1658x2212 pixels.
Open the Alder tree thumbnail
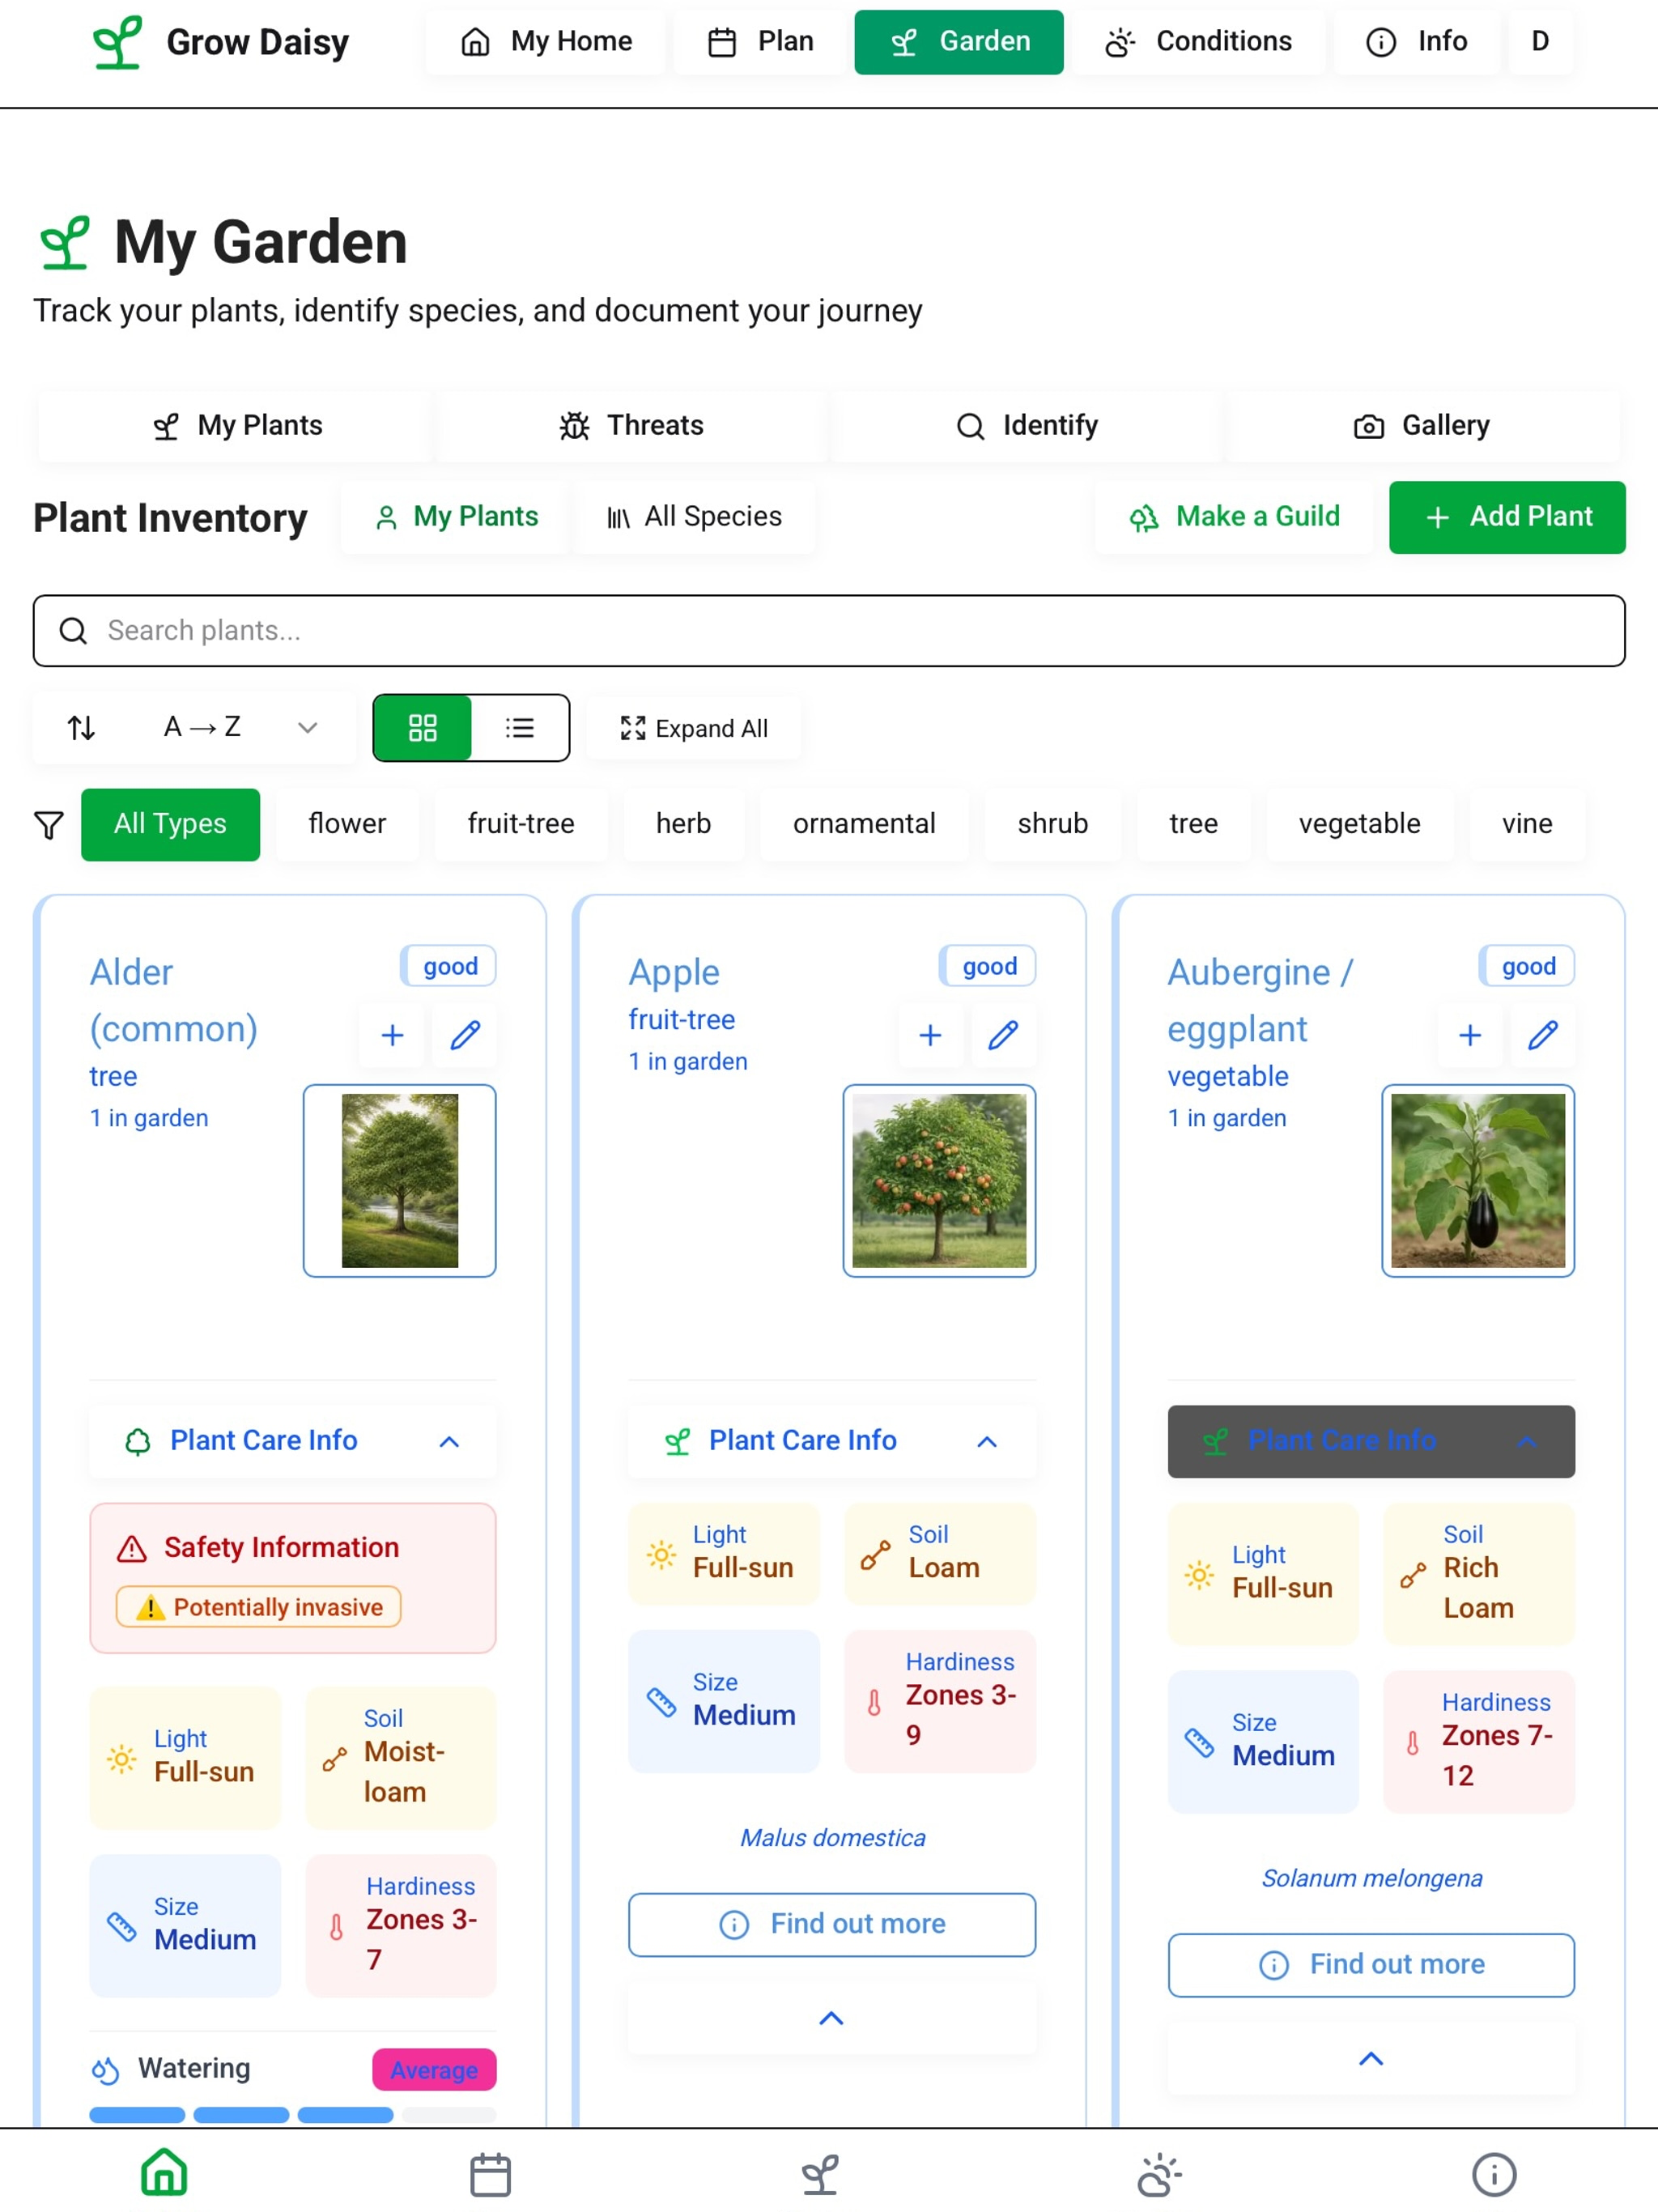tap(400, 1181)
